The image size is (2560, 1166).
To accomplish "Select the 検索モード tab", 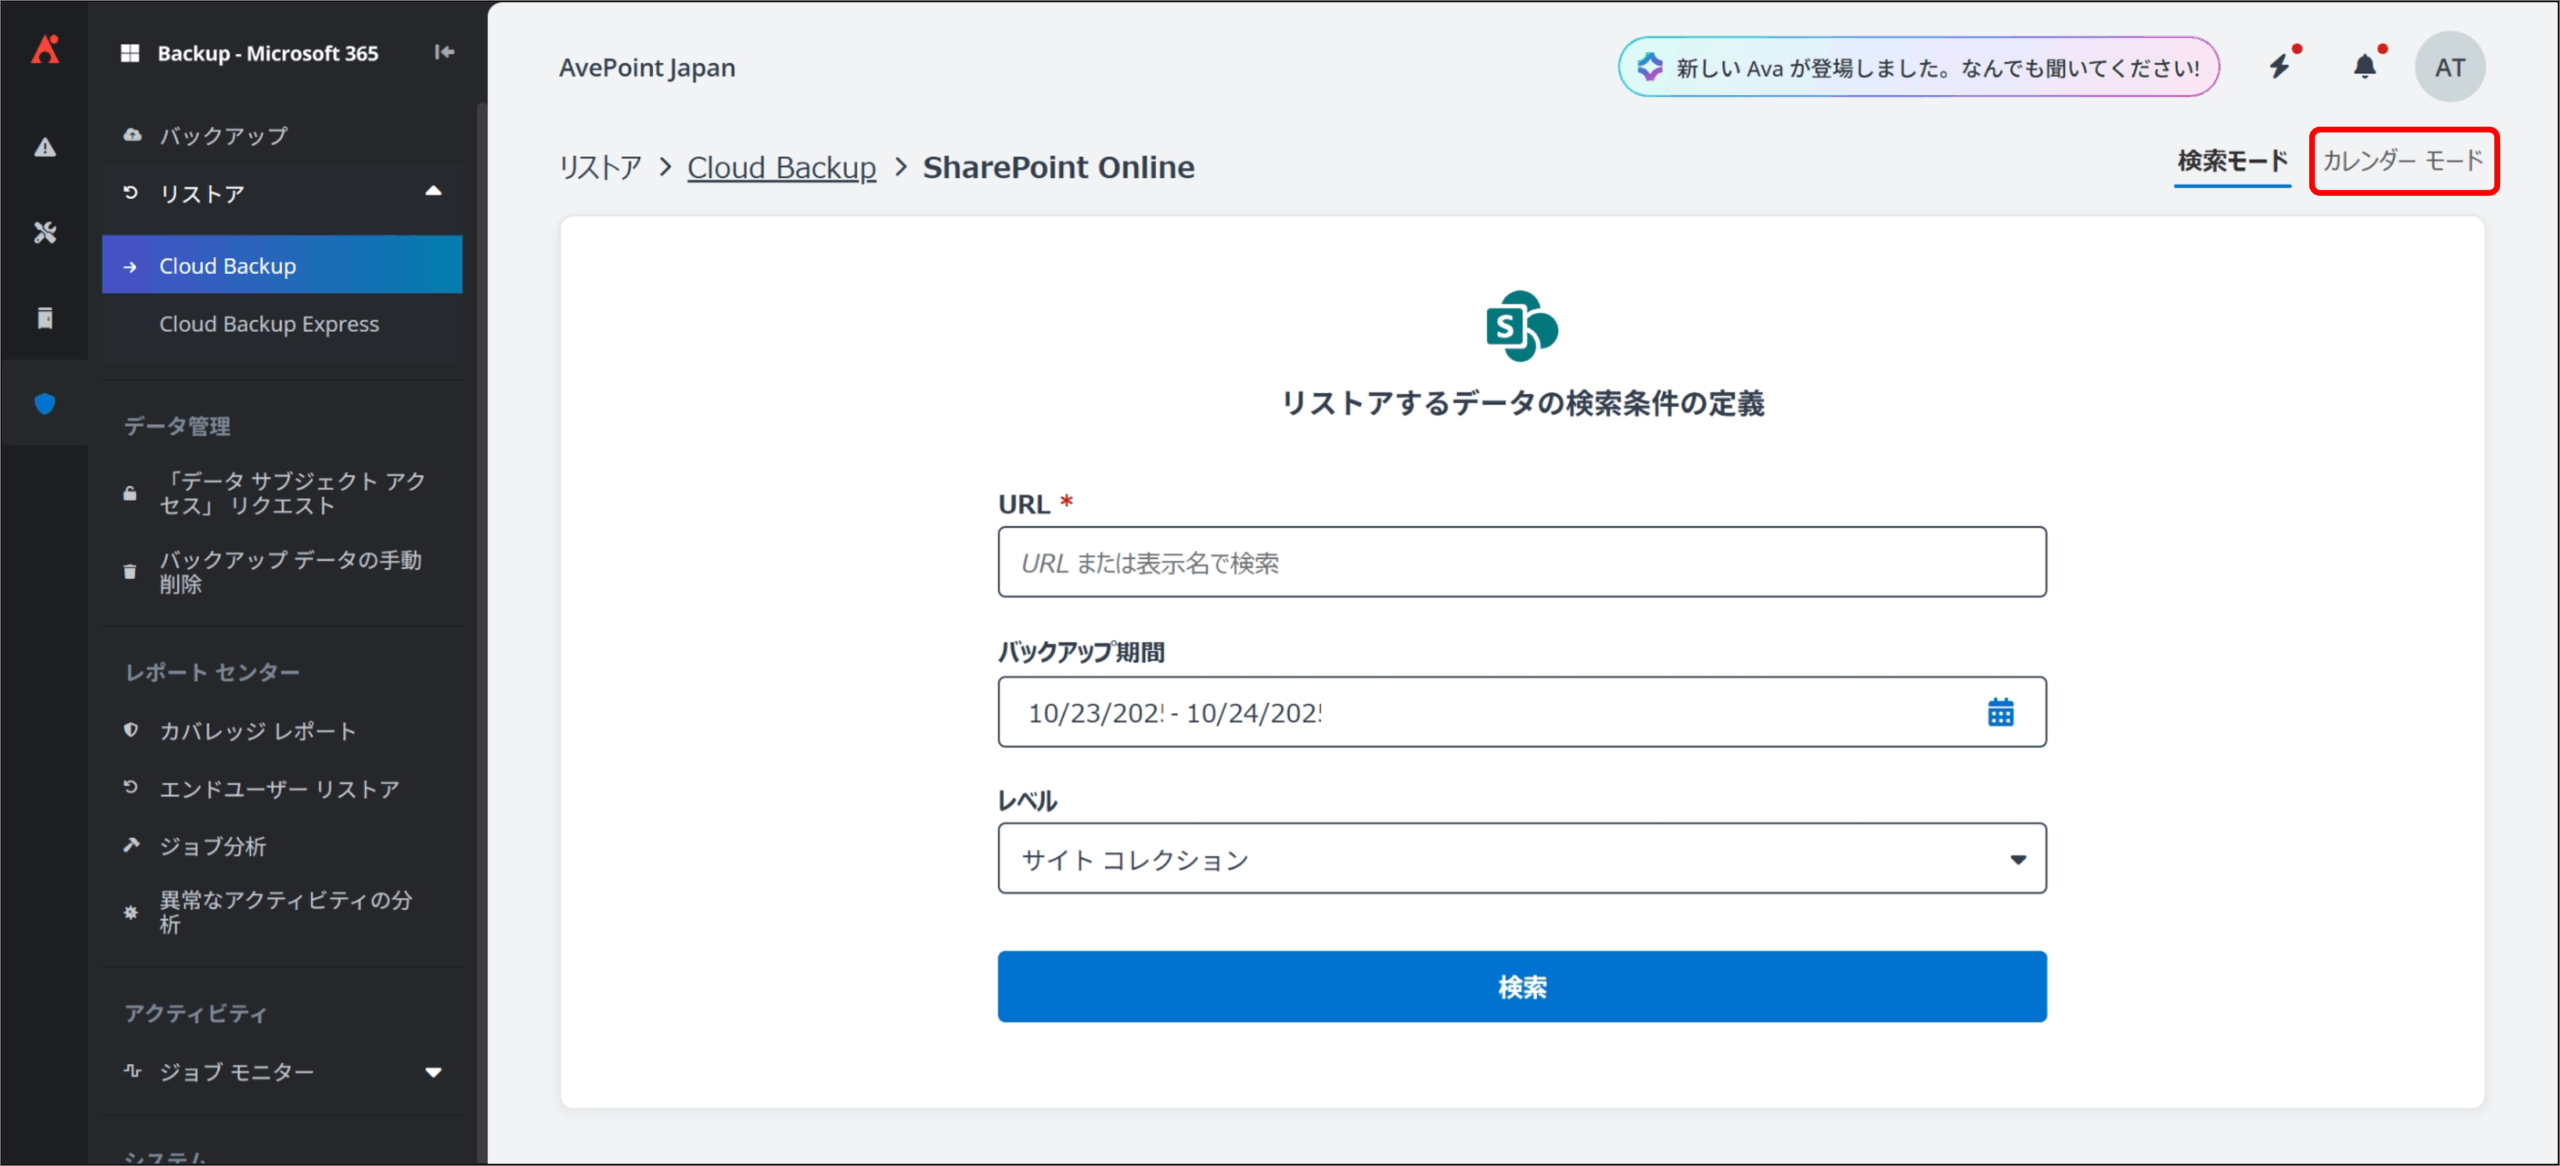I will click(x=2231, y=161).
